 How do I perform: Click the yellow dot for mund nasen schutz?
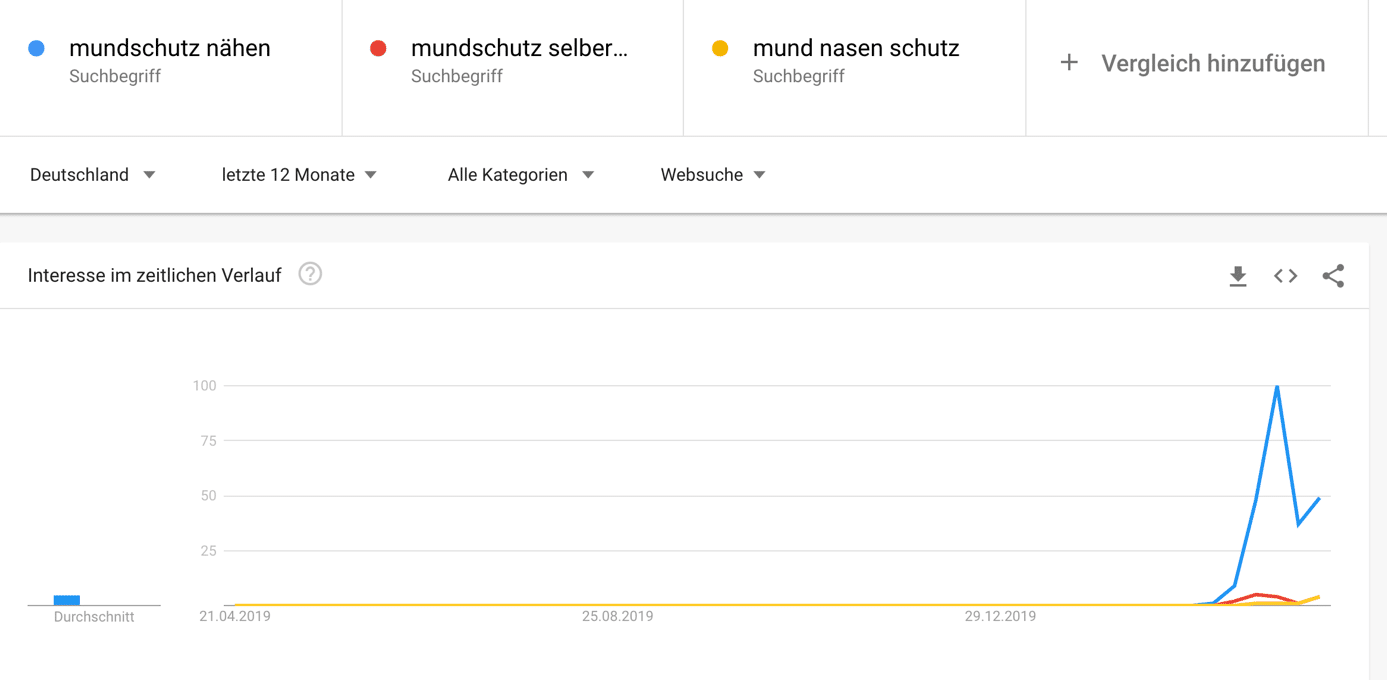[x=720, y=48]
